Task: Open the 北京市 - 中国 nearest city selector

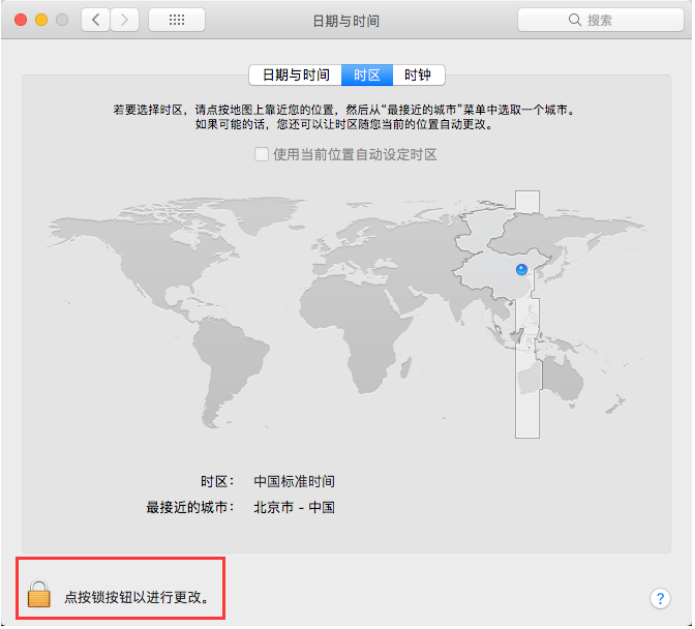Action: pos(294,508)
